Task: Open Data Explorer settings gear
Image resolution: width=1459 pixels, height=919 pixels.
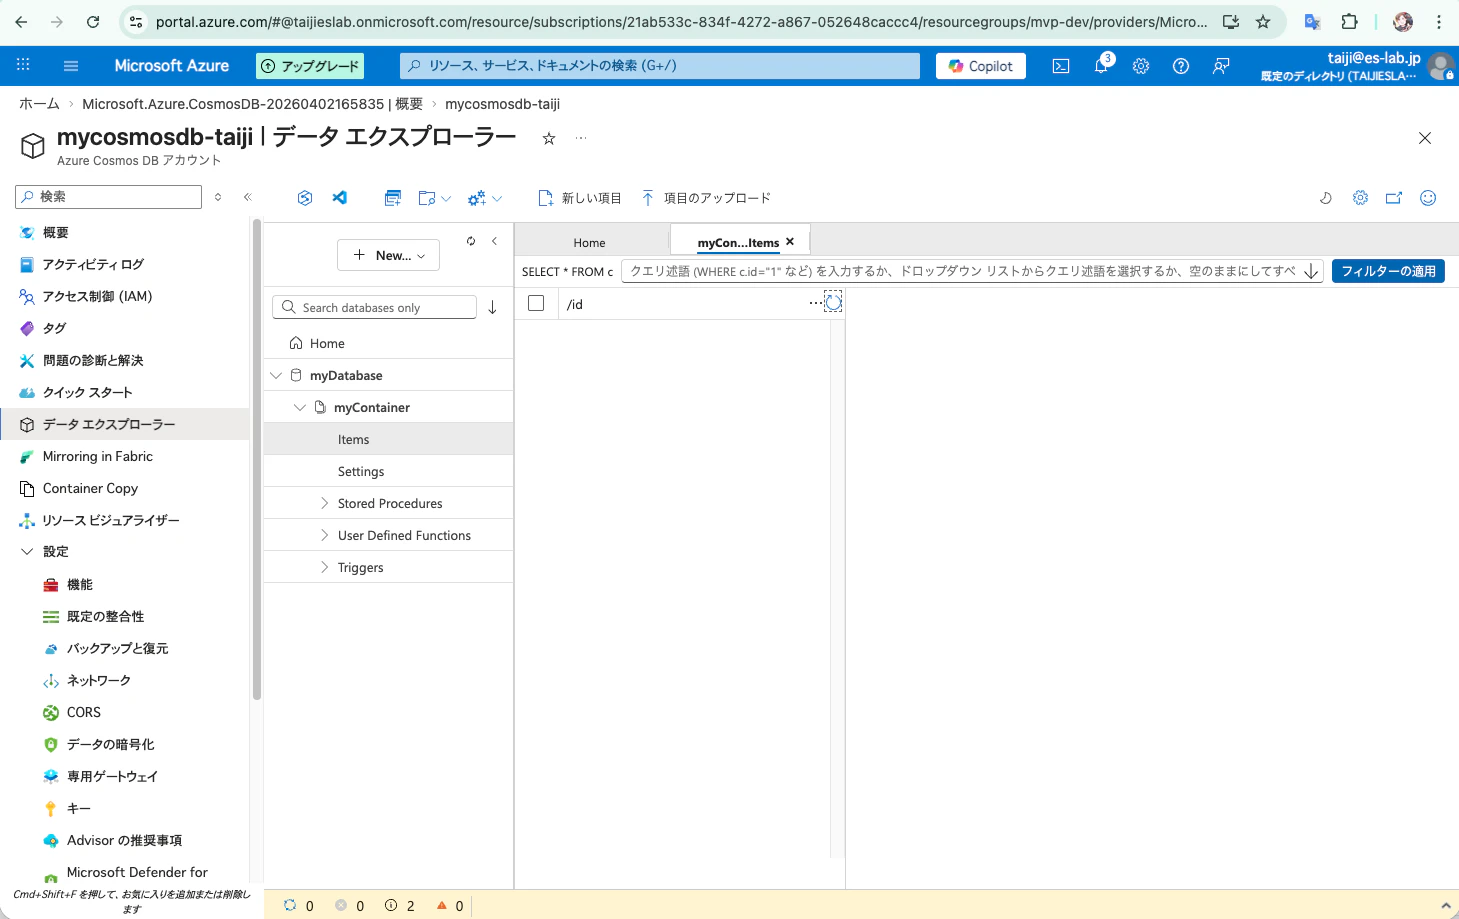Action: click(1360, 198)
